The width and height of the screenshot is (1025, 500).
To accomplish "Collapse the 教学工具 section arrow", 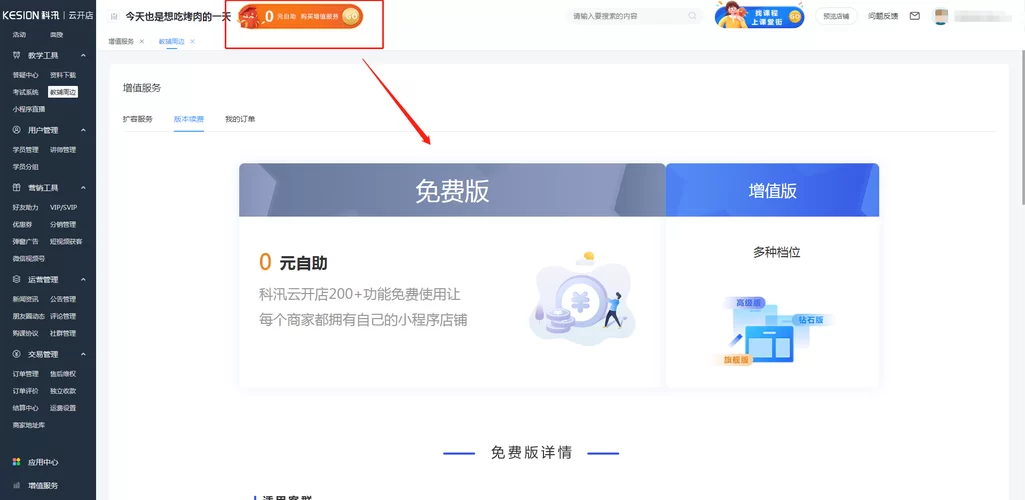I will point(83,56).
